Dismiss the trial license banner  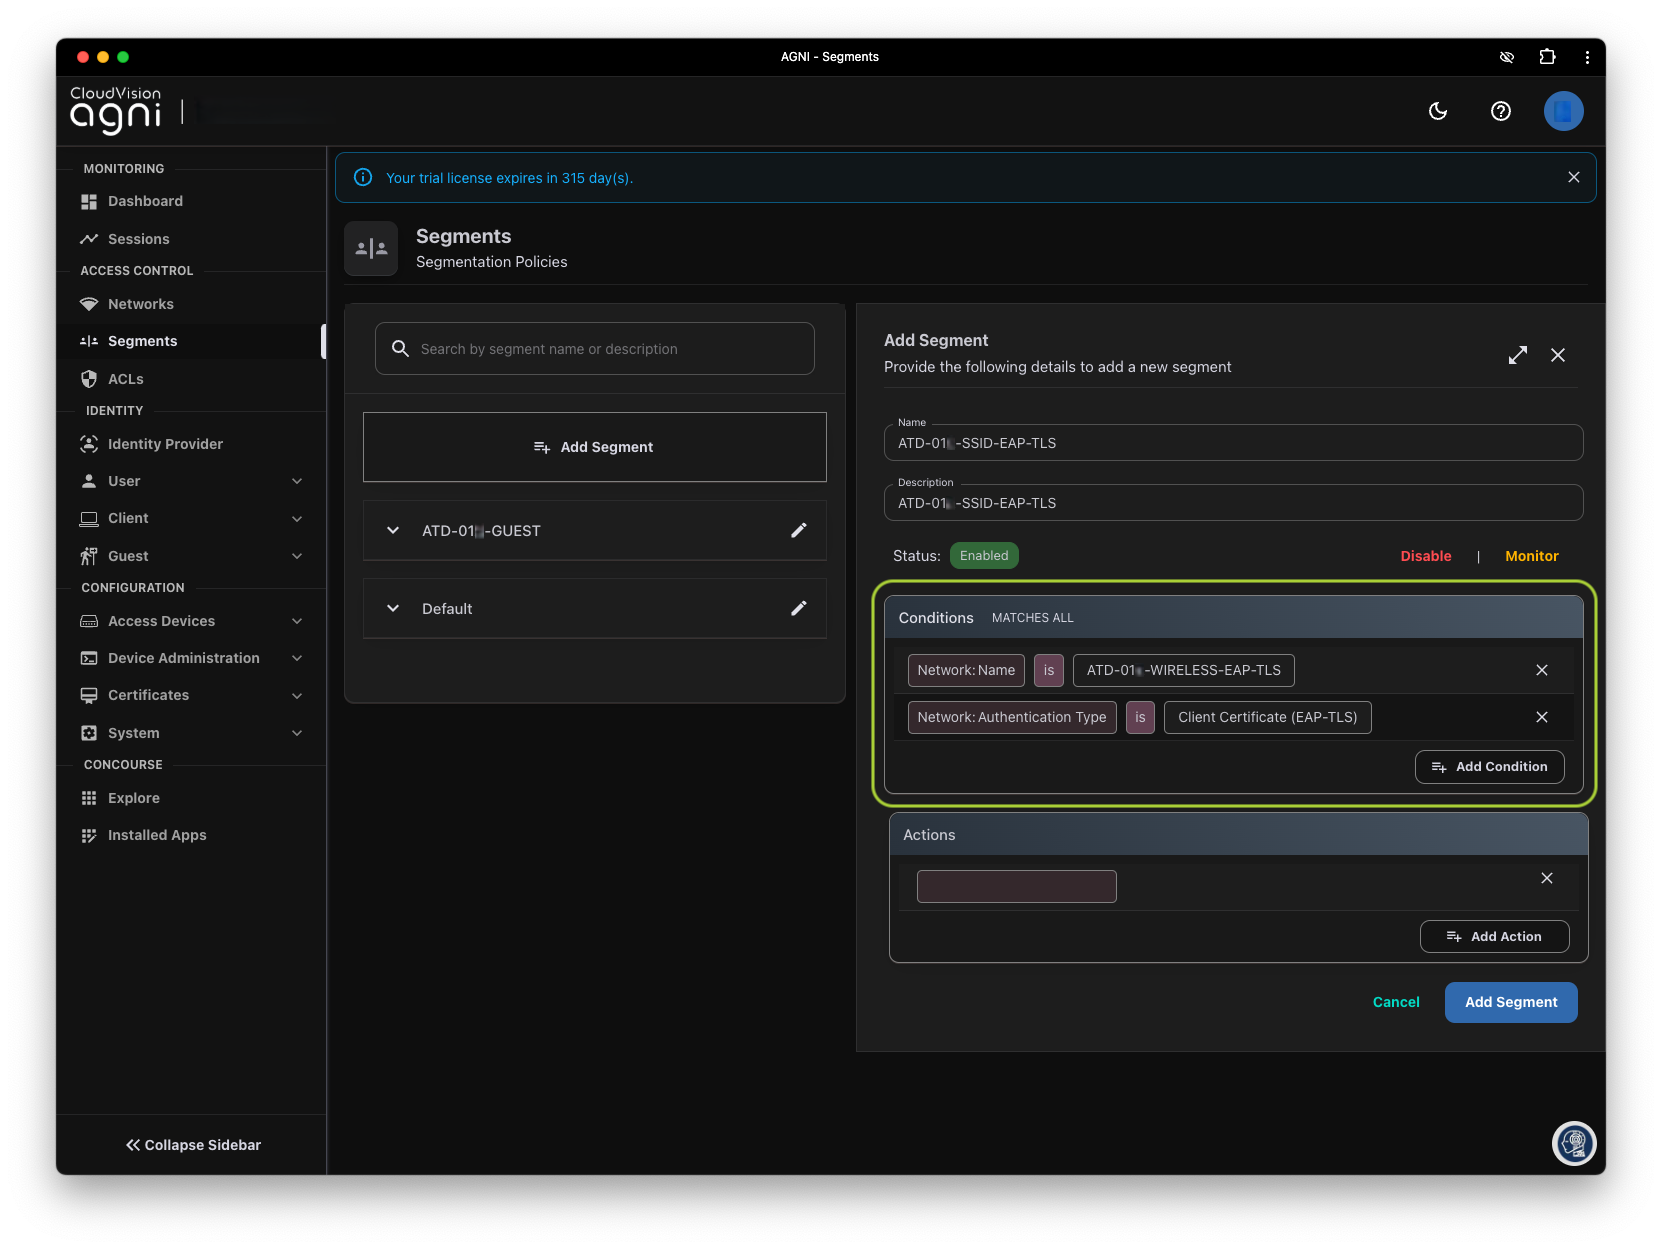coord(1573,177)
